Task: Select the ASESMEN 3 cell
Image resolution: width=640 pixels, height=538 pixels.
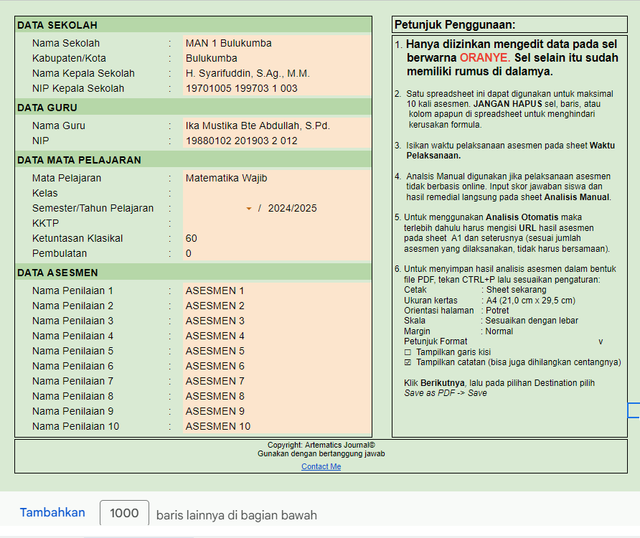Action: coord(277,321)
